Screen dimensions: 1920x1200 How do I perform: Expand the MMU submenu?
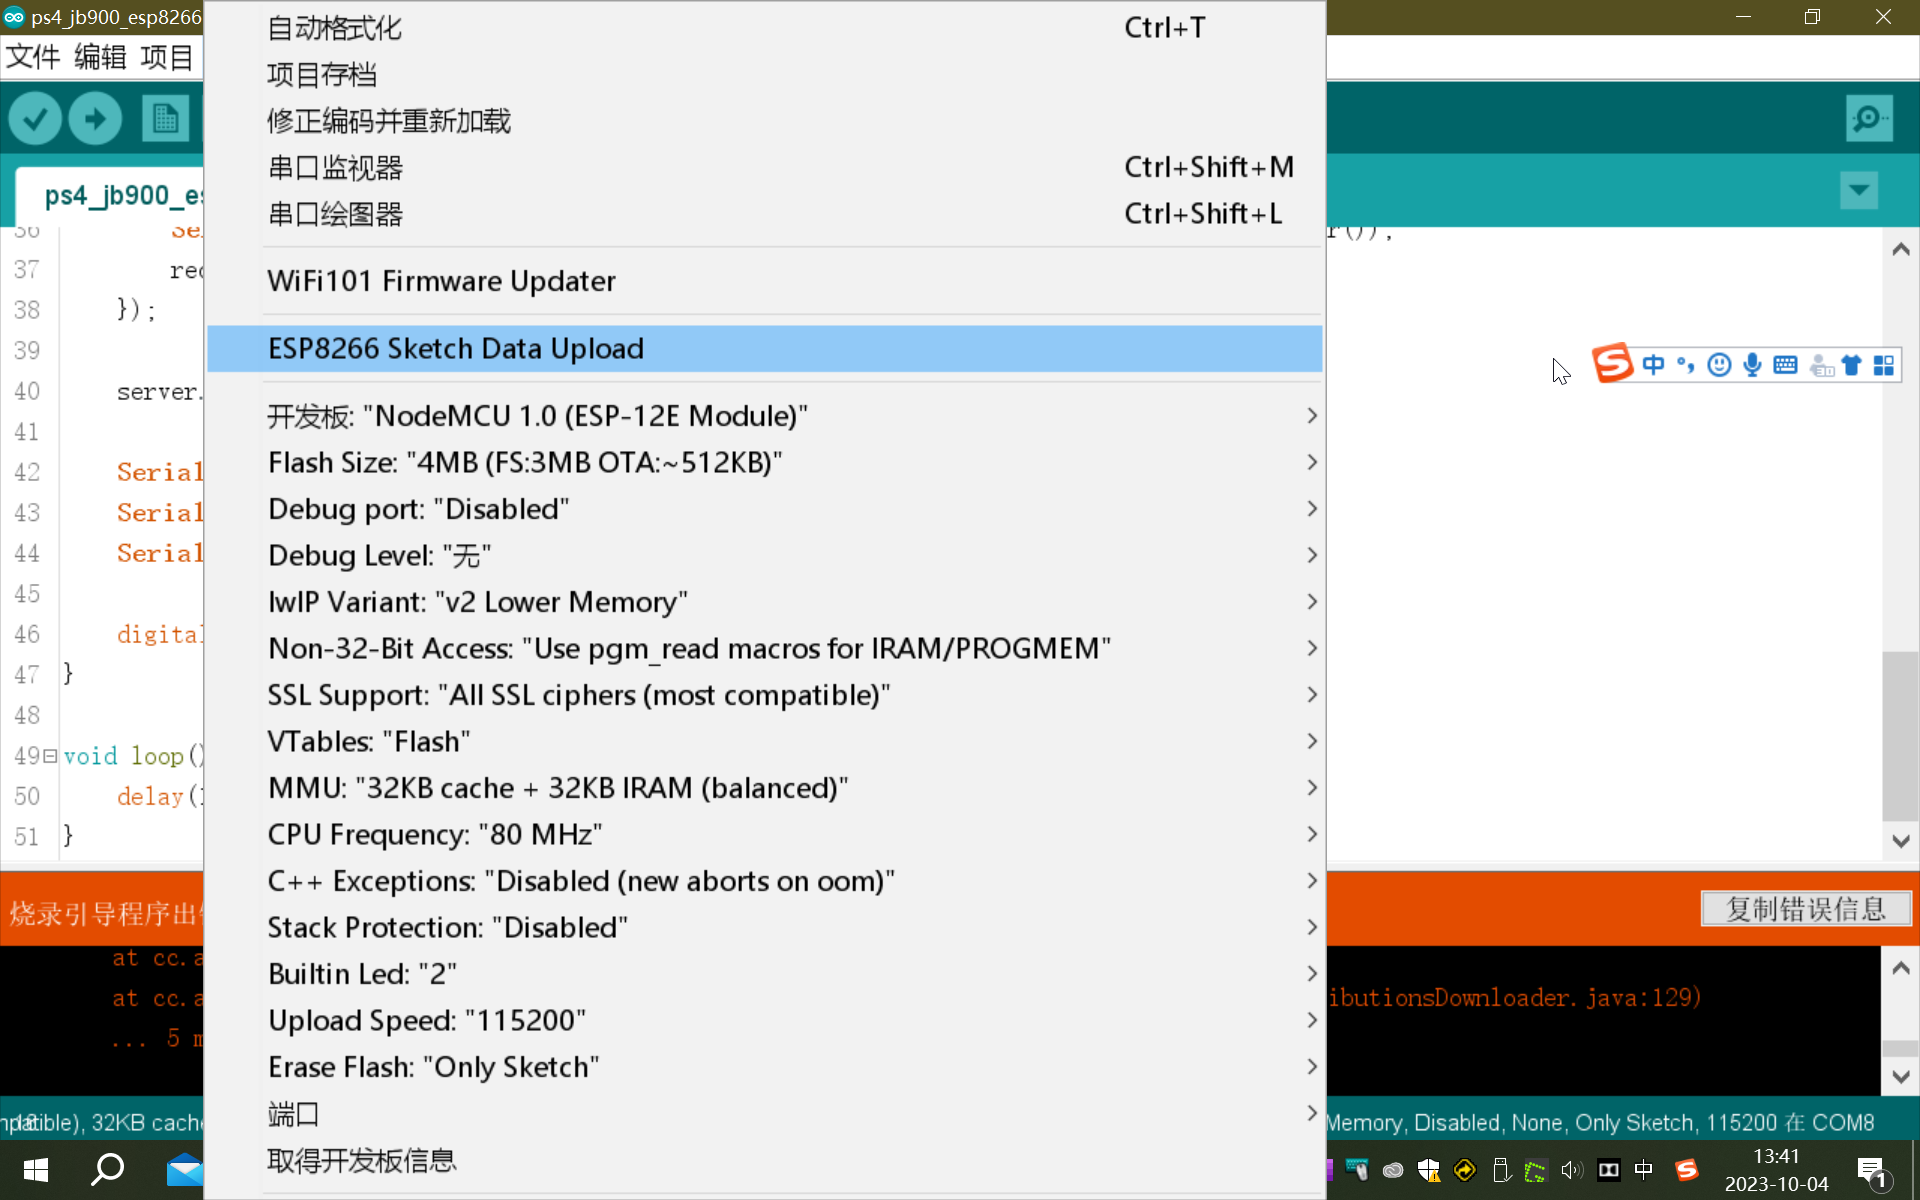click(x=764, y=788)
